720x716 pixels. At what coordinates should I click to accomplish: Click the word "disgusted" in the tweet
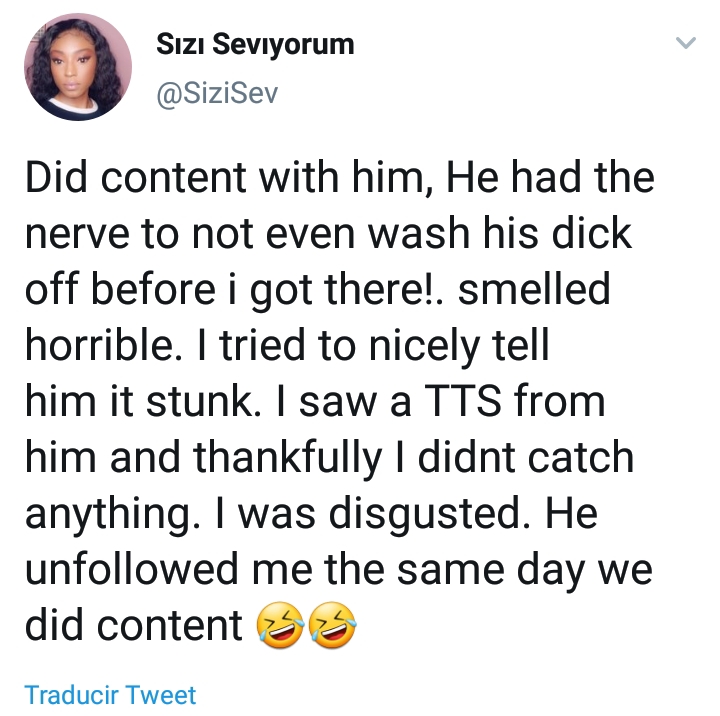pyautogui.click(x=426, y=514)
